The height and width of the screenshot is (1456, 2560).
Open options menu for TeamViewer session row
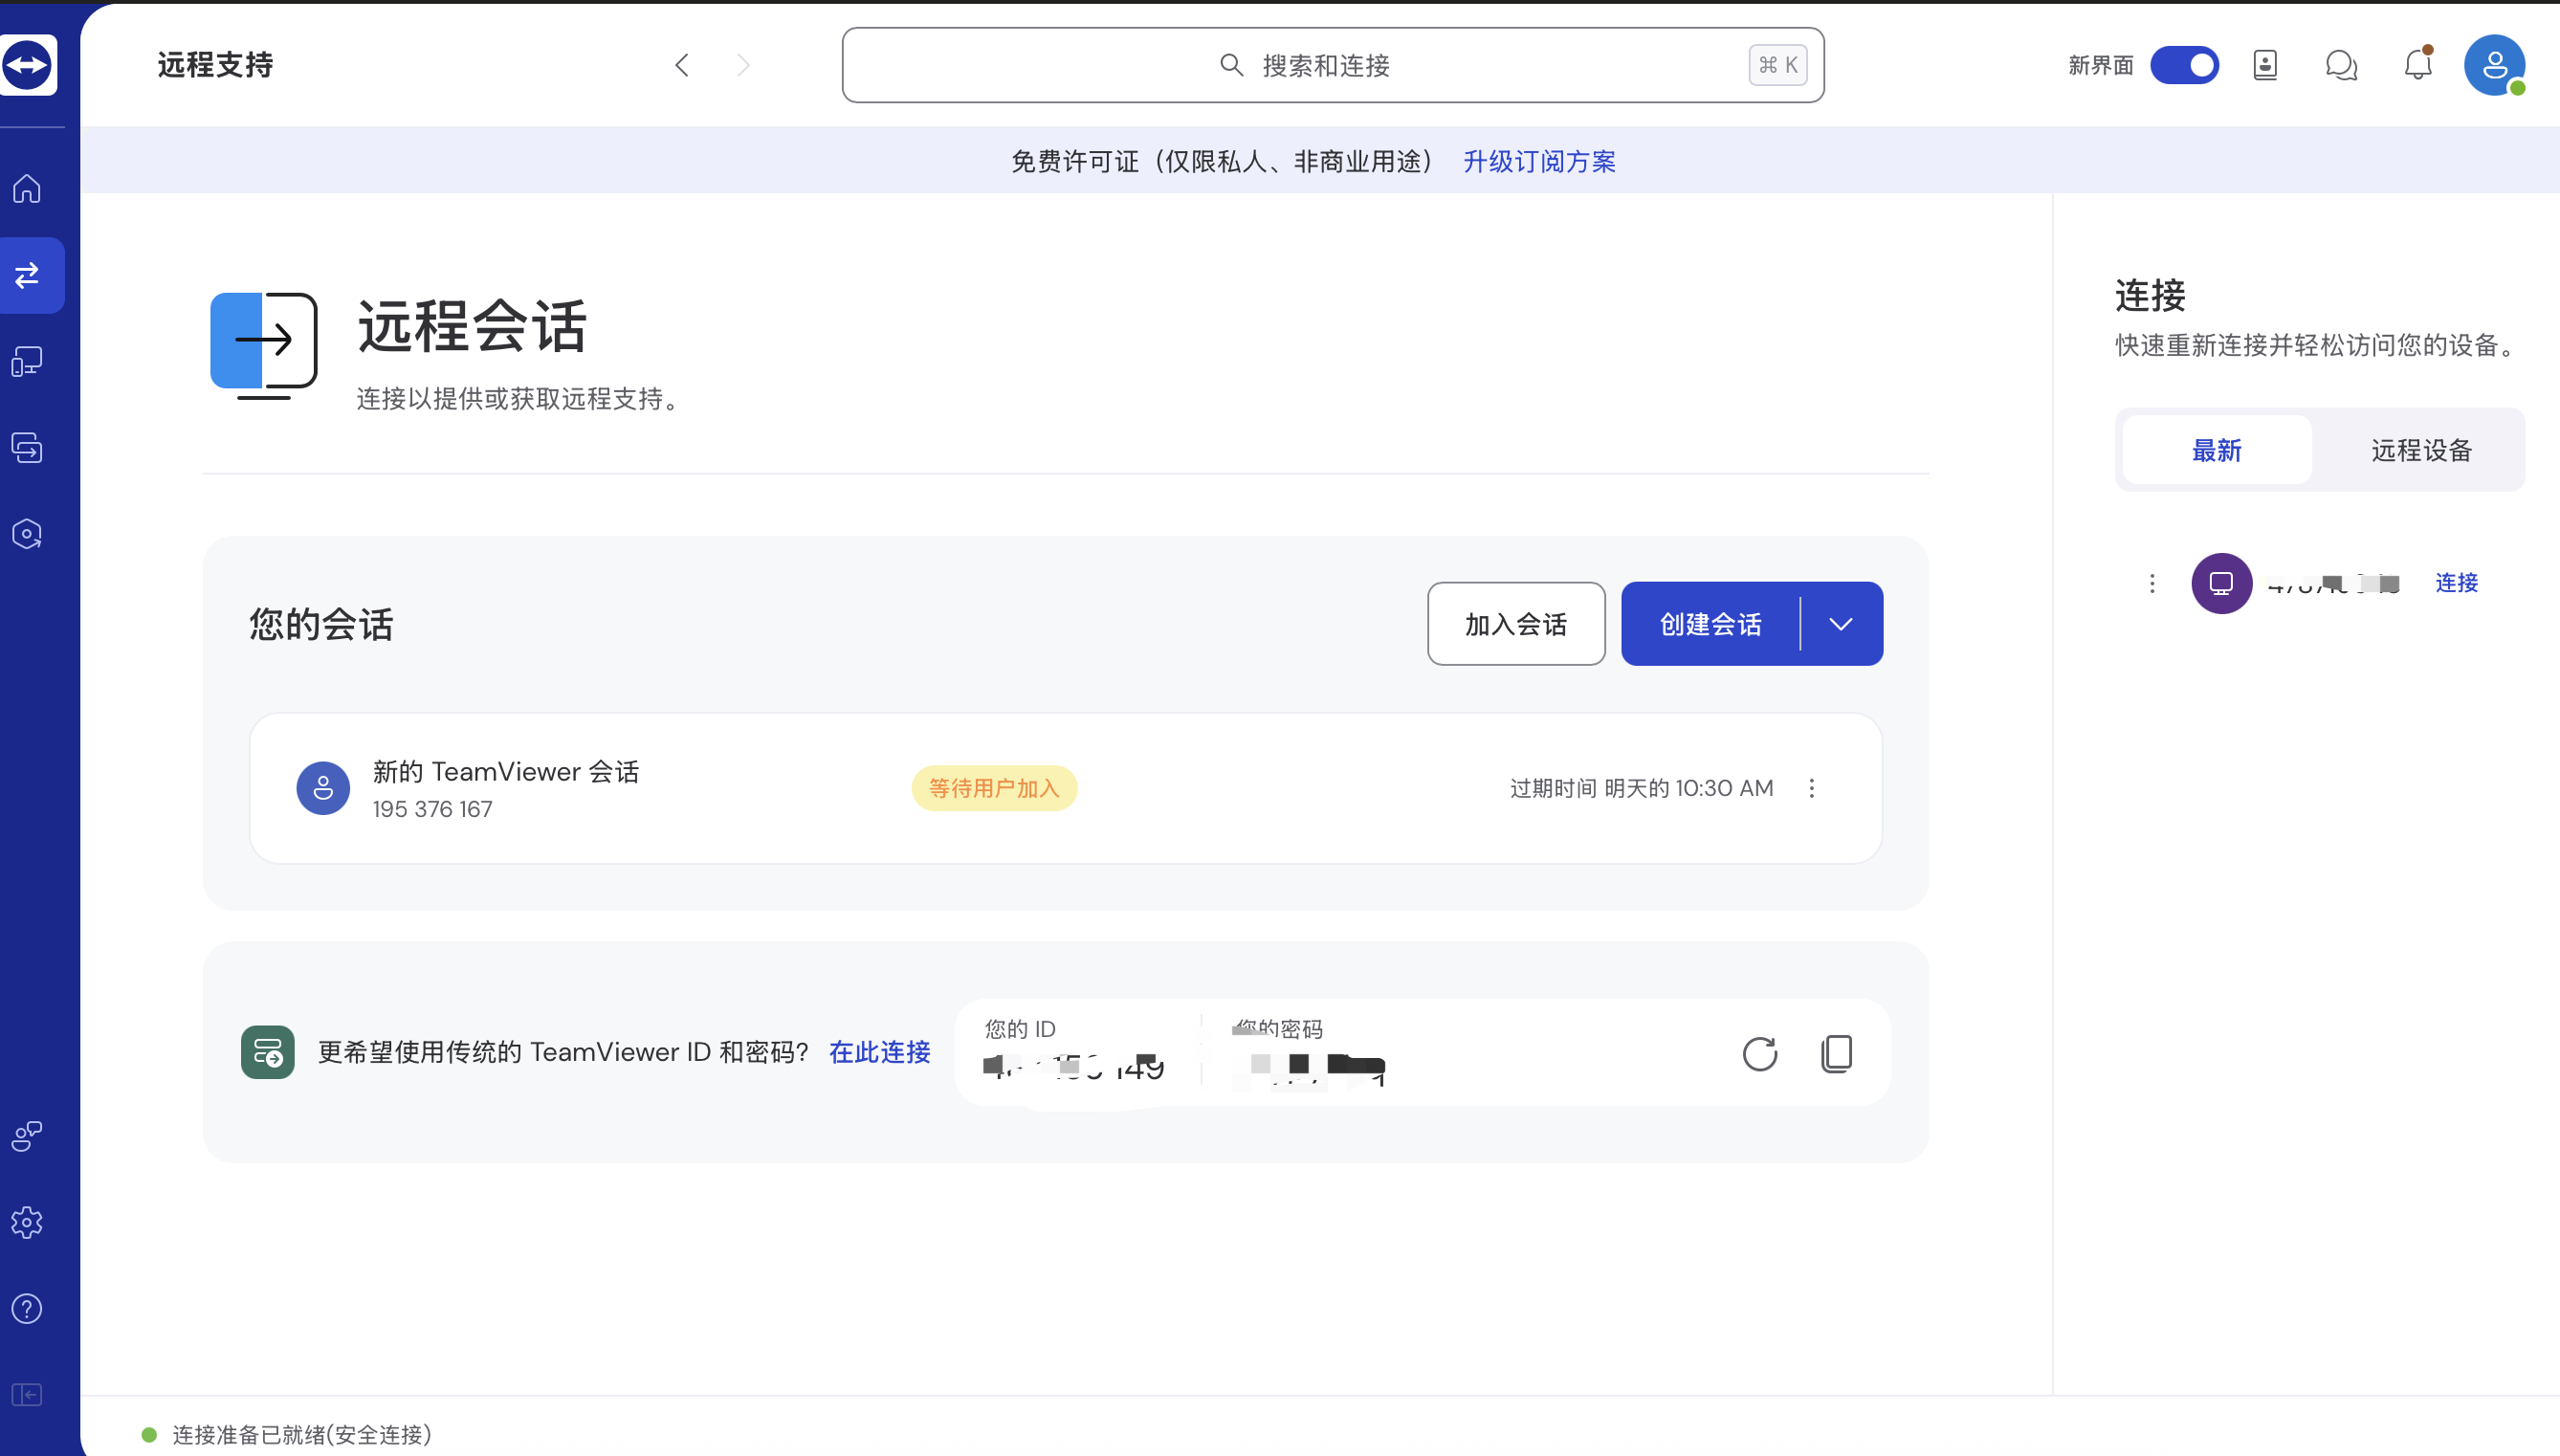click(1812, 788)
